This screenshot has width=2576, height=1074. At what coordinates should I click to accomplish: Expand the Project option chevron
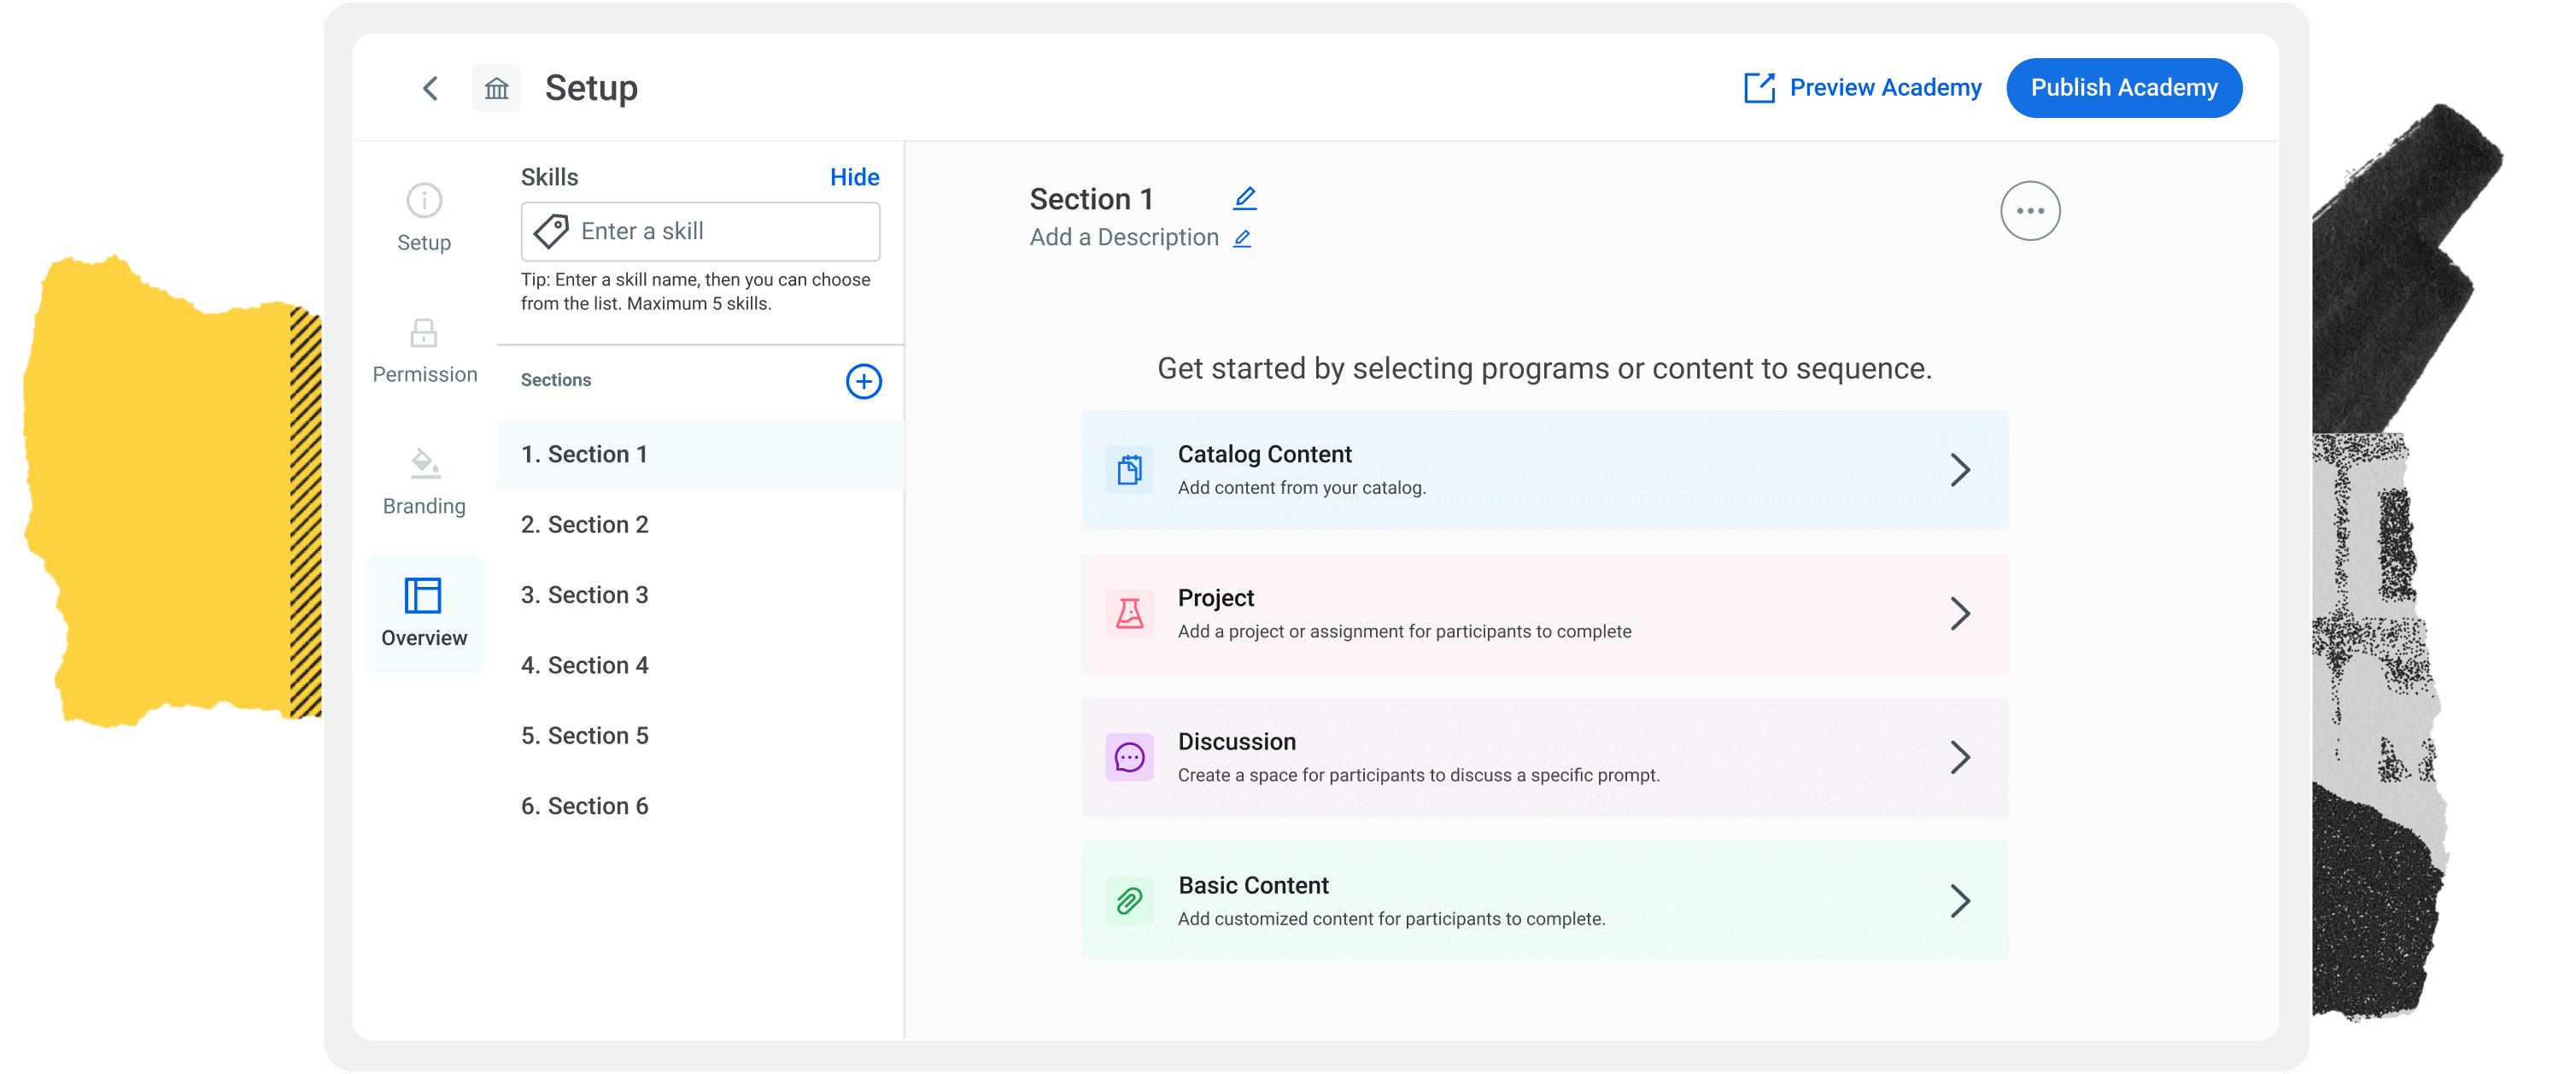(x=1959, y=613)
